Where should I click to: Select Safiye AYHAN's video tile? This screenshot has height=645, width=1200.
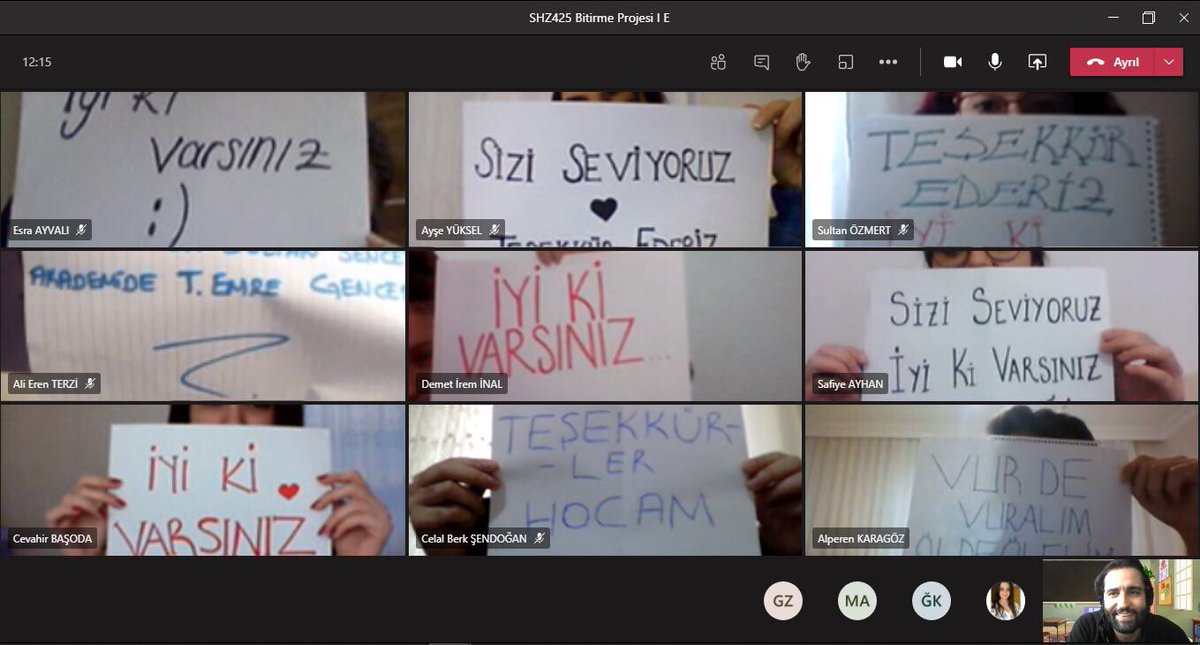click(x=1002, y=326)
